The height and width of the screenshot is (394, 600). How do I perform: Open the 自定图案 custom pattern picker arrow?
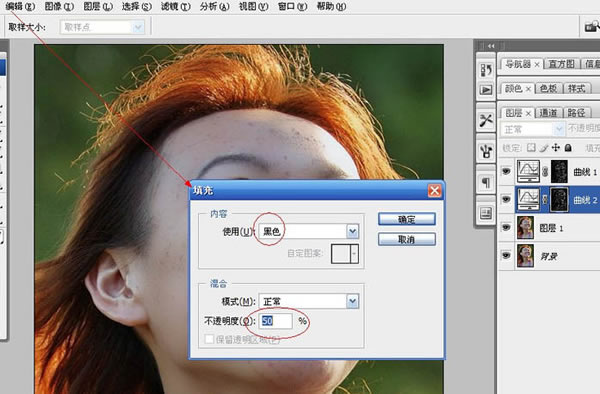coord(354,253)
